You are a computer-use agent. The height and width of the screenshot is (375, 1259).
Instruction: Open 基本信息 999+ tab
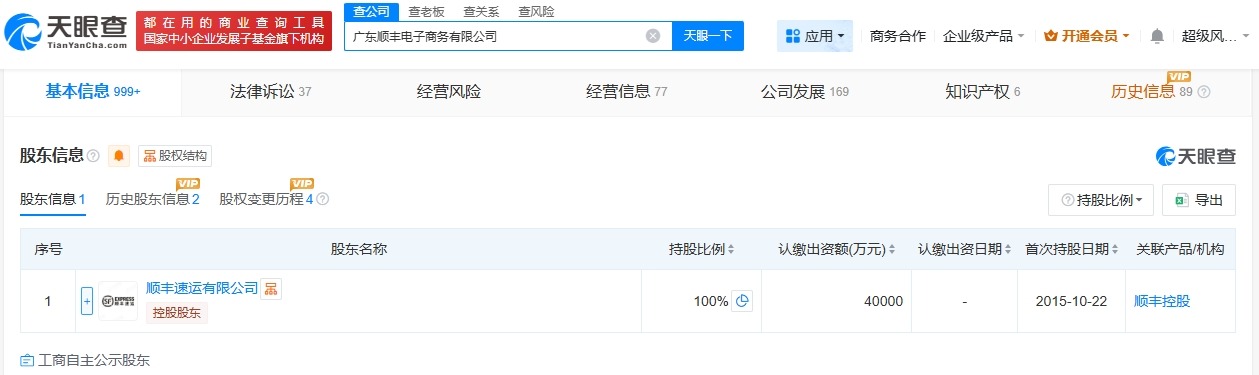[x=93, y=92]
